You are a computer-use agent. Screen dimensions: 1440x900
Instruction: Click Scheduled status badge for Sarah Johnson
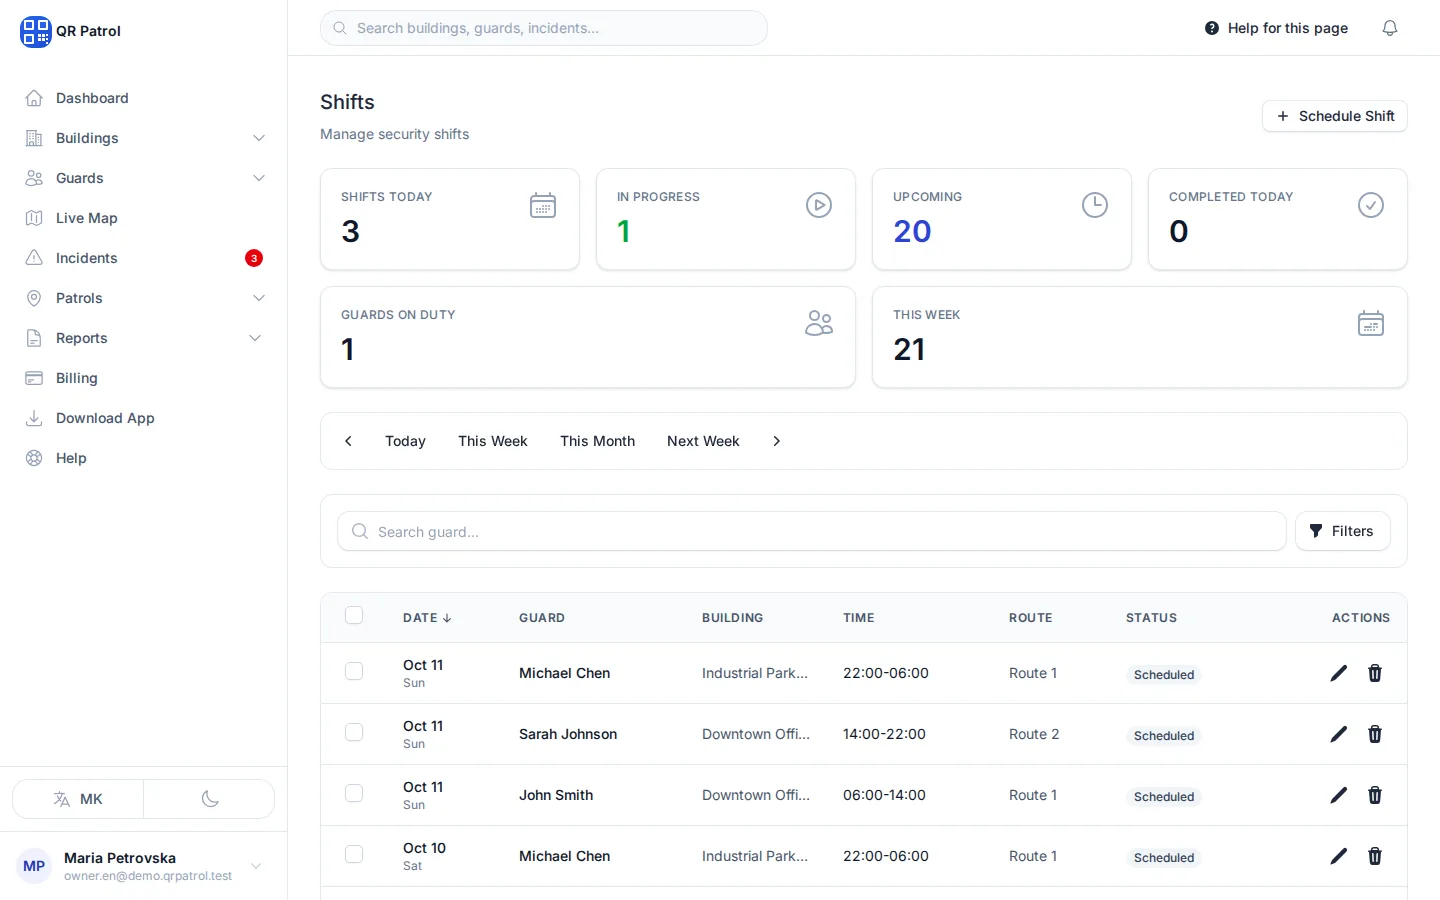1164,736
